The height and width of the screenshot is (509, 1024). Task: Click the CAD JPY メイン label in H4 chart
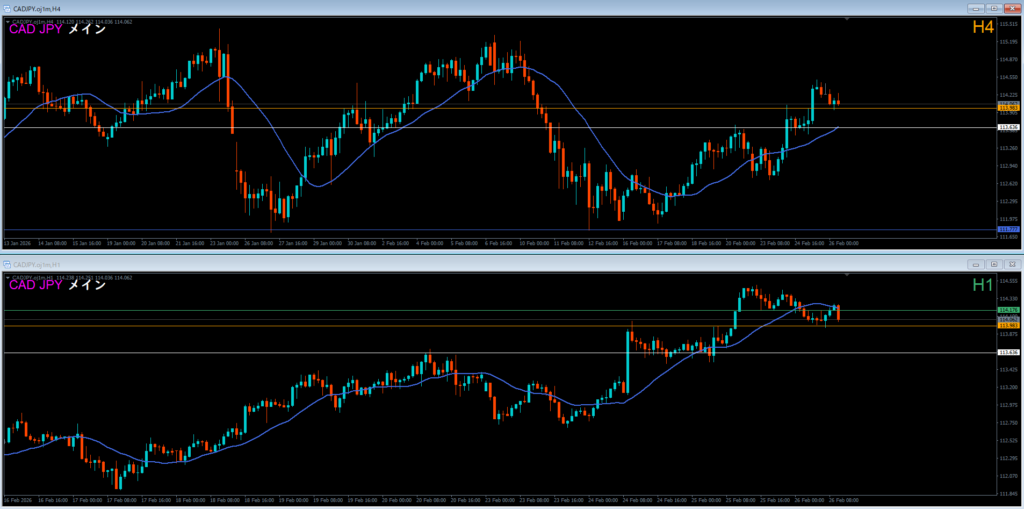(57, 30)
